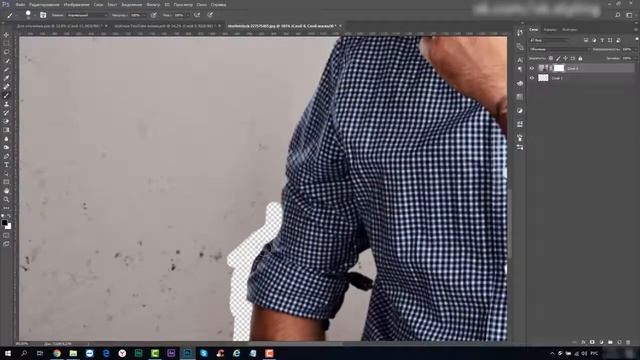Toggle lock image pixels brush icon
The width and height of the screenshot is (640, 360).
pos(558,58)
